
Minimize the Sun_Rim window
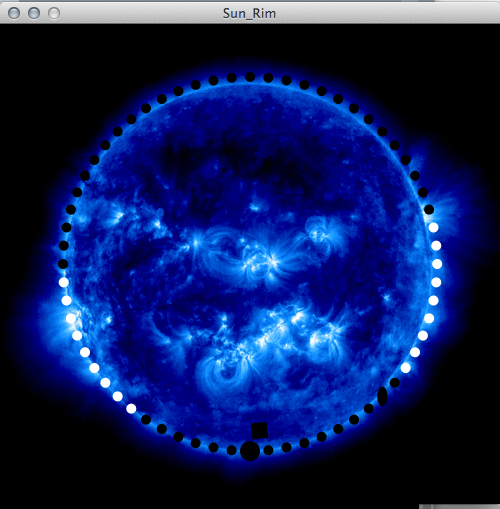(34, 13)
